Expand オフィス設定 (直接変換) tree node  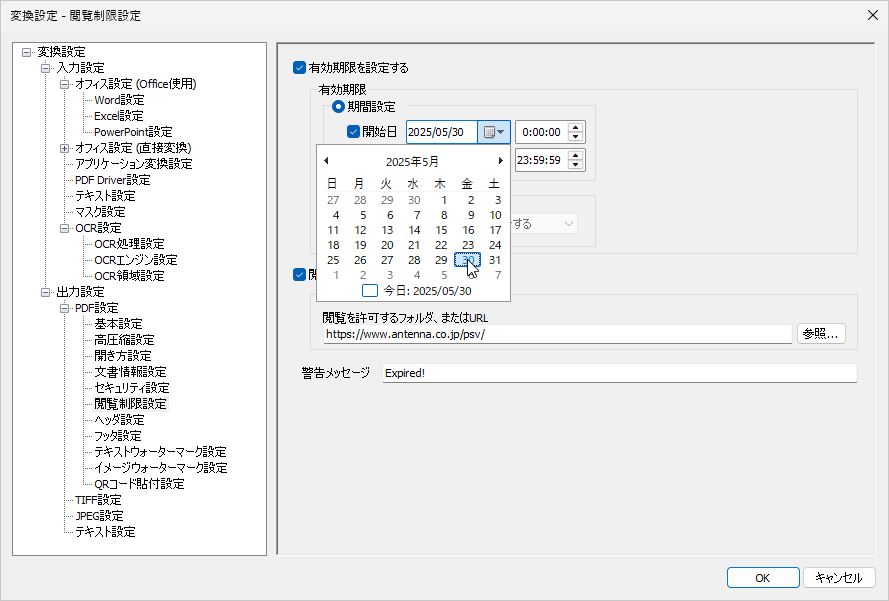pyautogui.click(x=65, y=148)
